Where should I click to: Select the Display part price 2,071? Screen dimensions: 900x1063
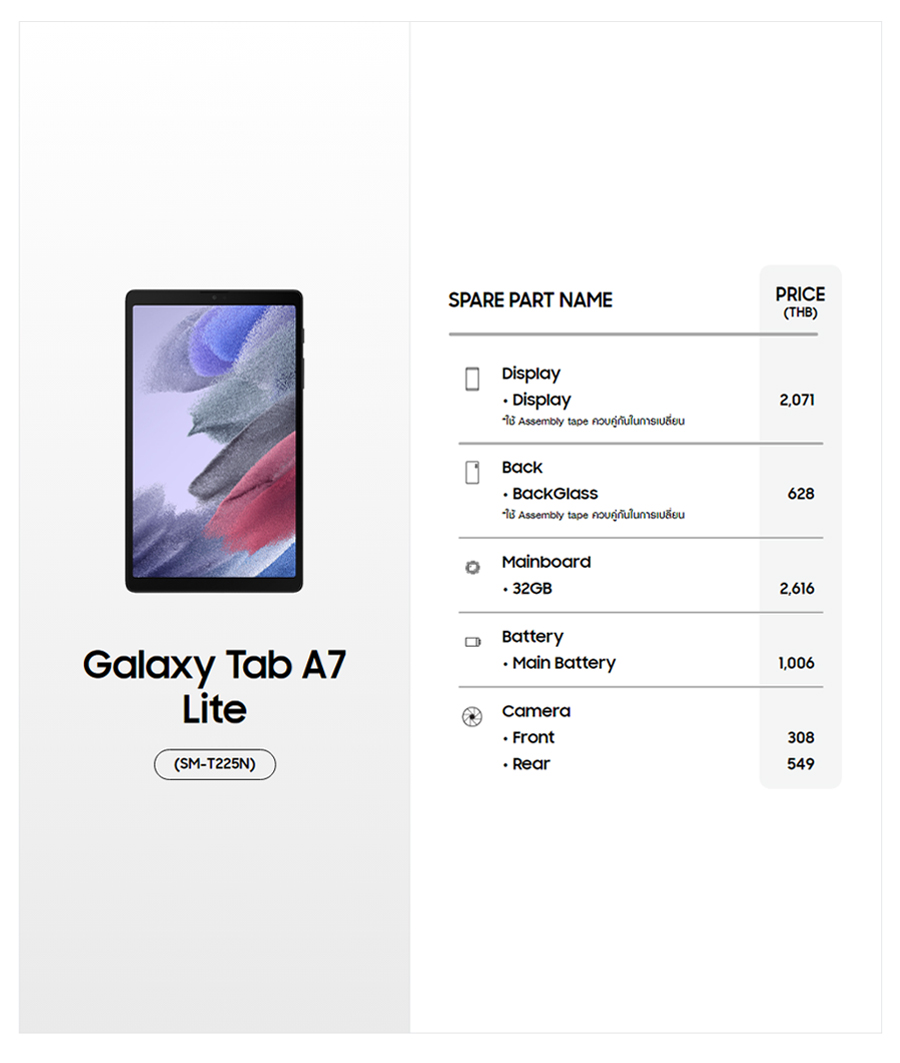(x=797, y=400)
